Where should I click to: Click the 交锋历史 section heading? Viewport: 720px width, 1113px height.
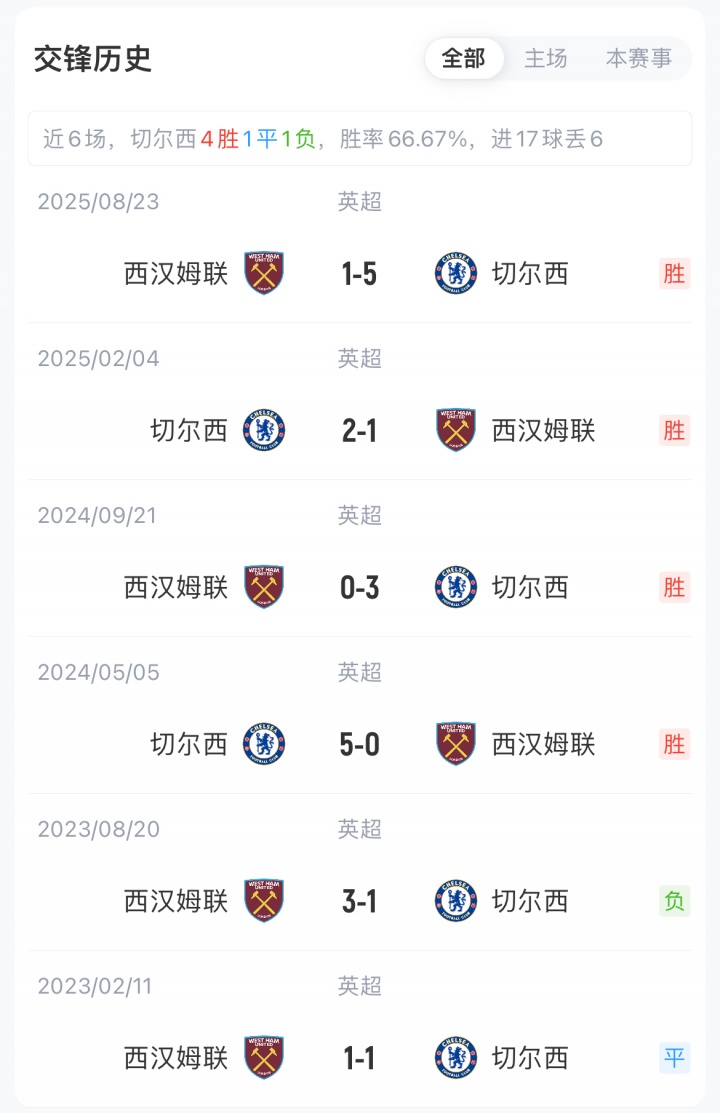93,59
